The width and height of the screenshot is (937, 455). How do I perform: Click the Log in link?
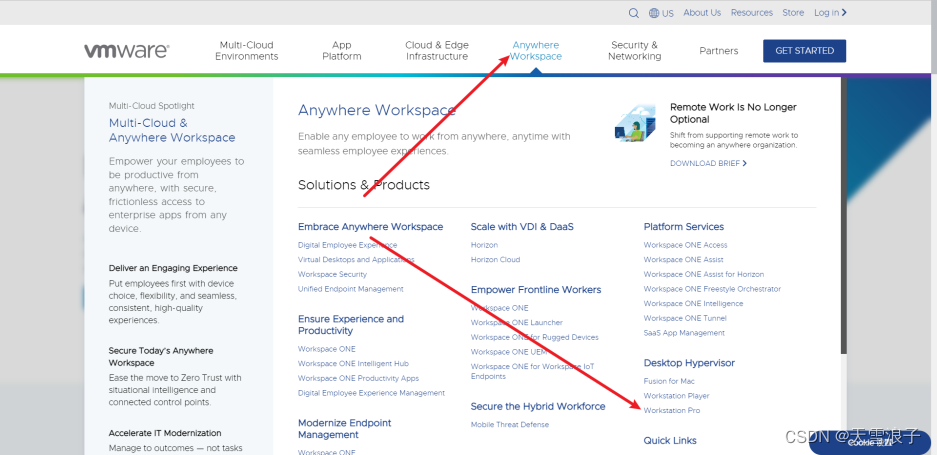click(x=830, y=13)
